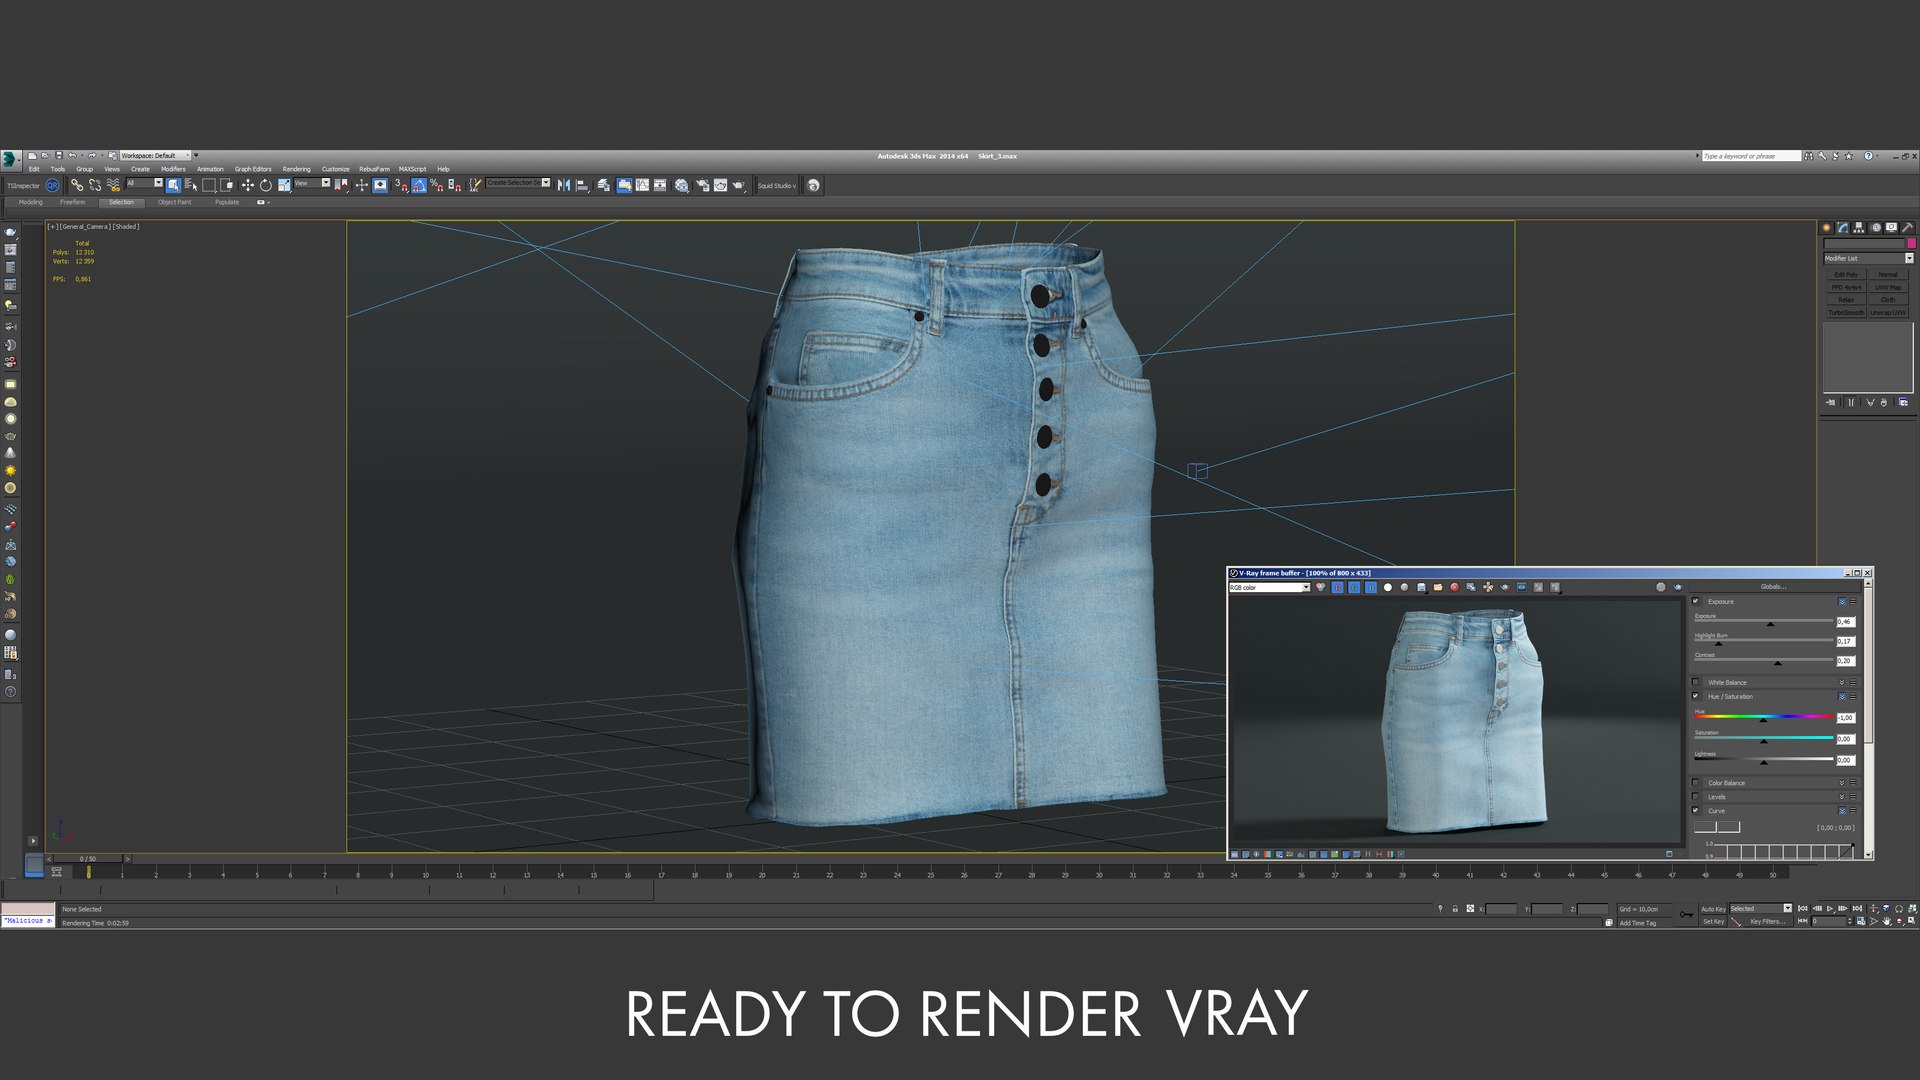Open the reference coordinate View dropdown
1920x1080 pixels.
click(x=312, y=183)
